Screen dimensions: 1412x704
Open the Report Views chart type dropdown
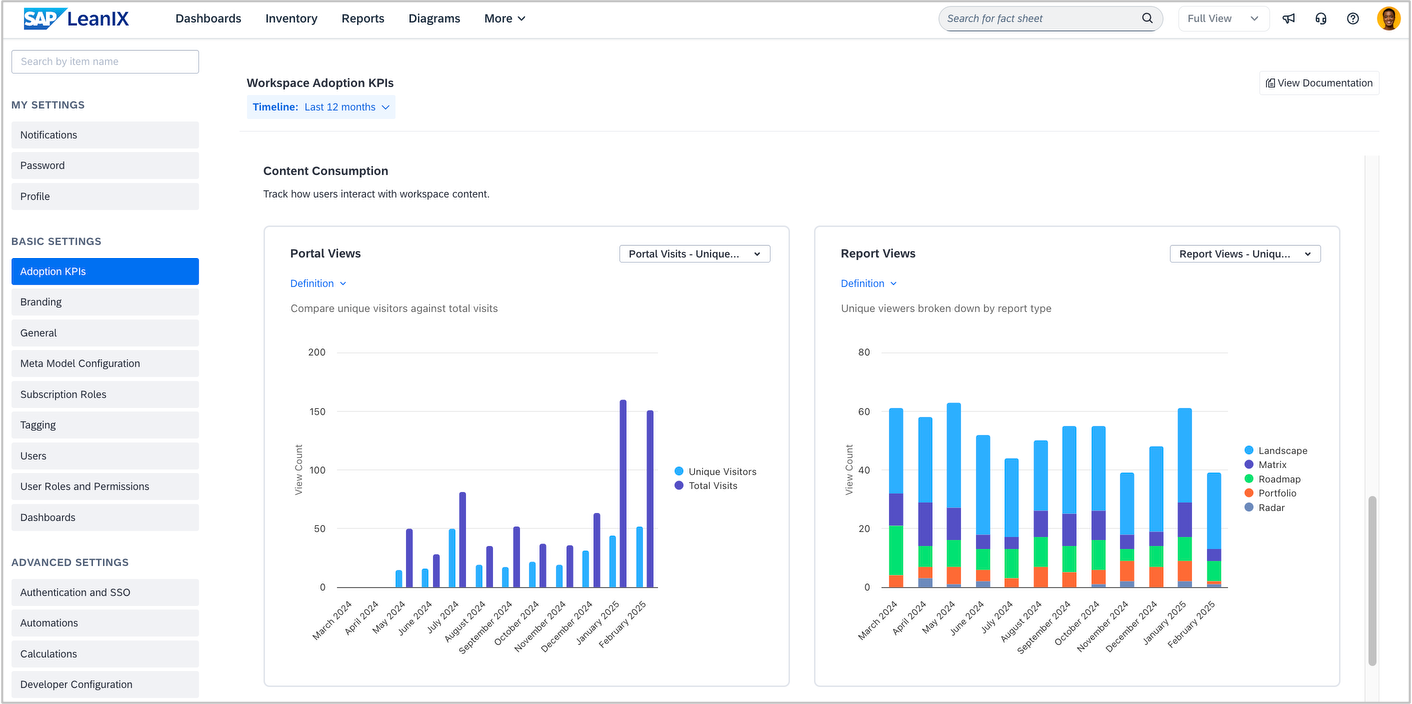point(1245,254)
